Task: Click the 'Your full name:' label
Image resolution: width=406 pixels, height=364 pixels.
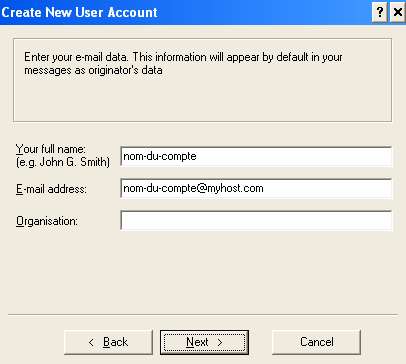Action: (51, 149)
